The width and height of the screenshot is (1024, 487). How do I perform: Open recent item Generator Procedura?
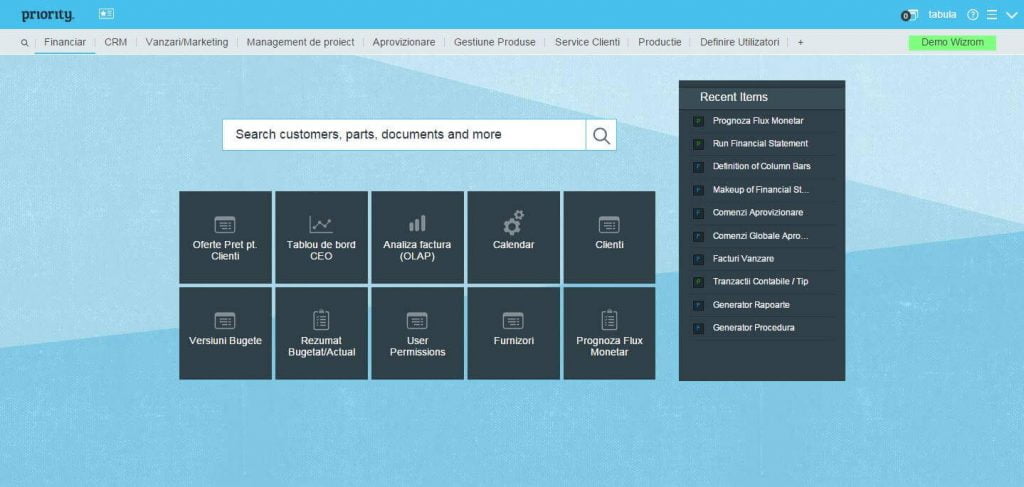coord(754,328)
